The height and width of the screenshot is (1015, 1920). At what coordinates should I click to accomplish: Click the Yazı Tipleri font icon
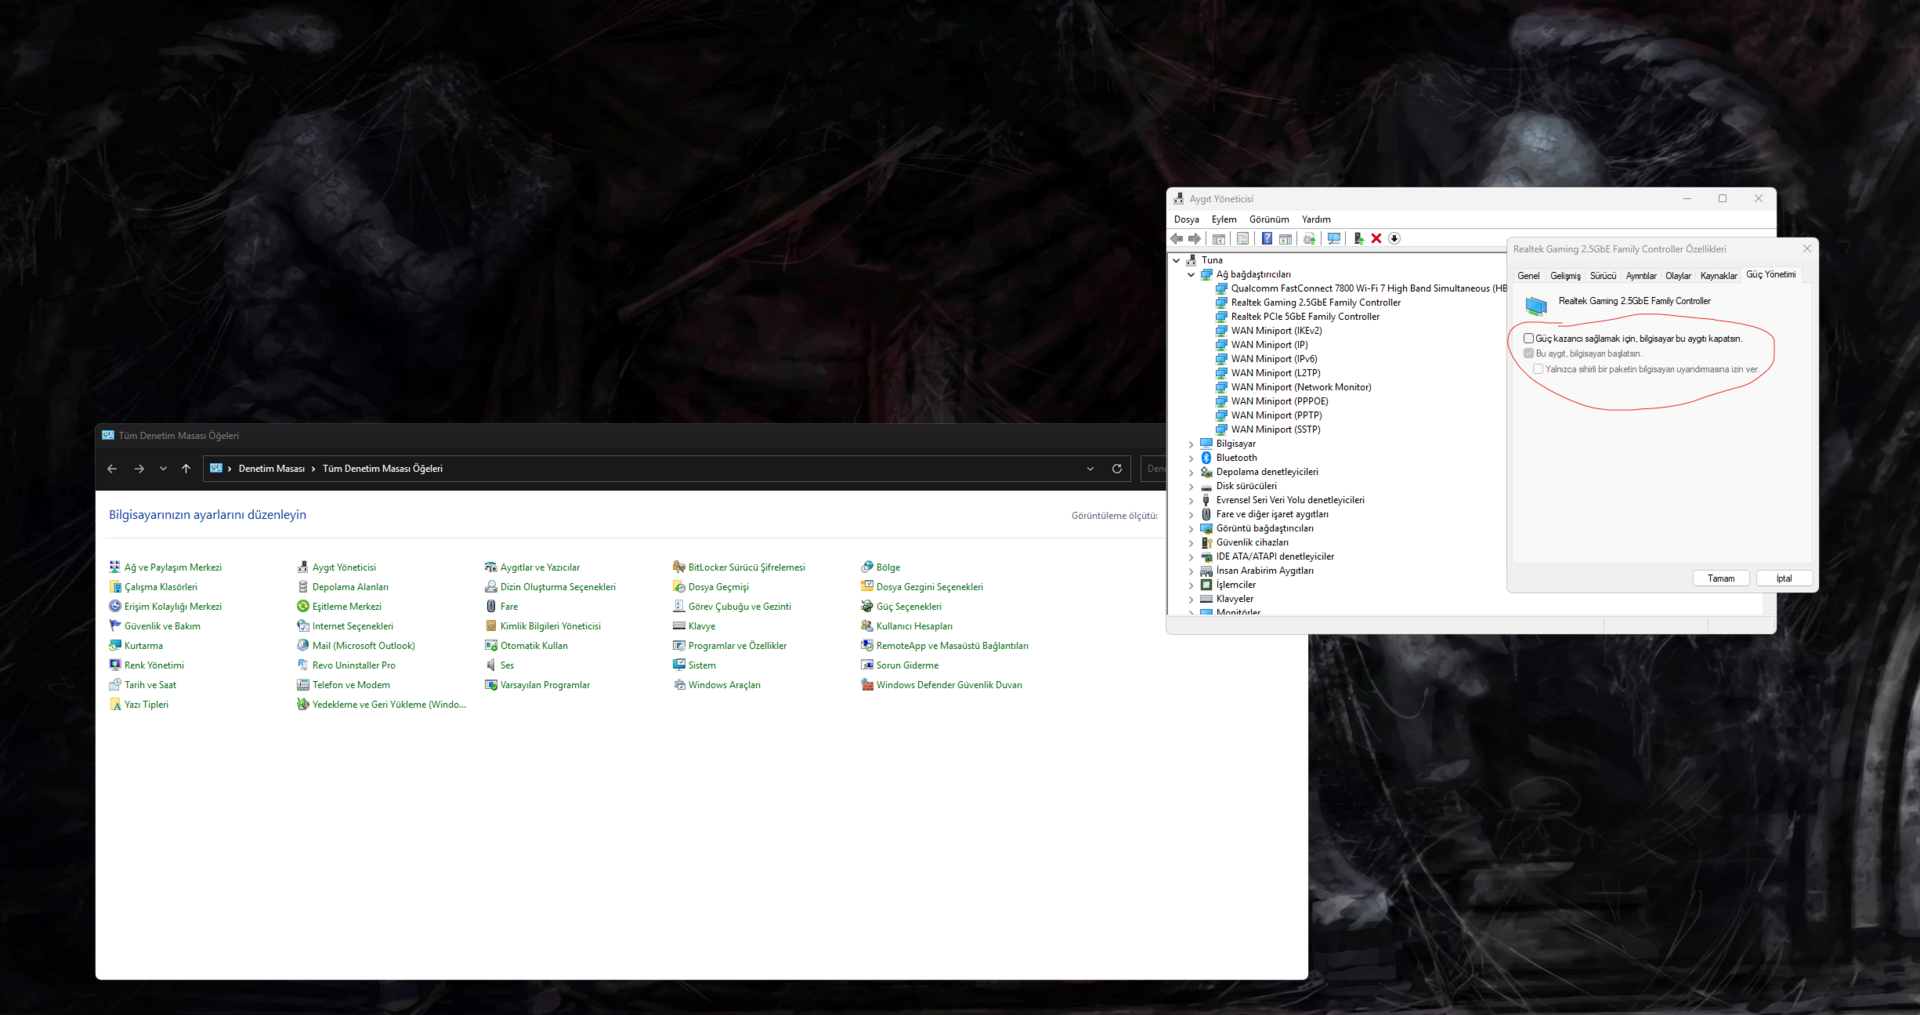[x=115, y=705]
